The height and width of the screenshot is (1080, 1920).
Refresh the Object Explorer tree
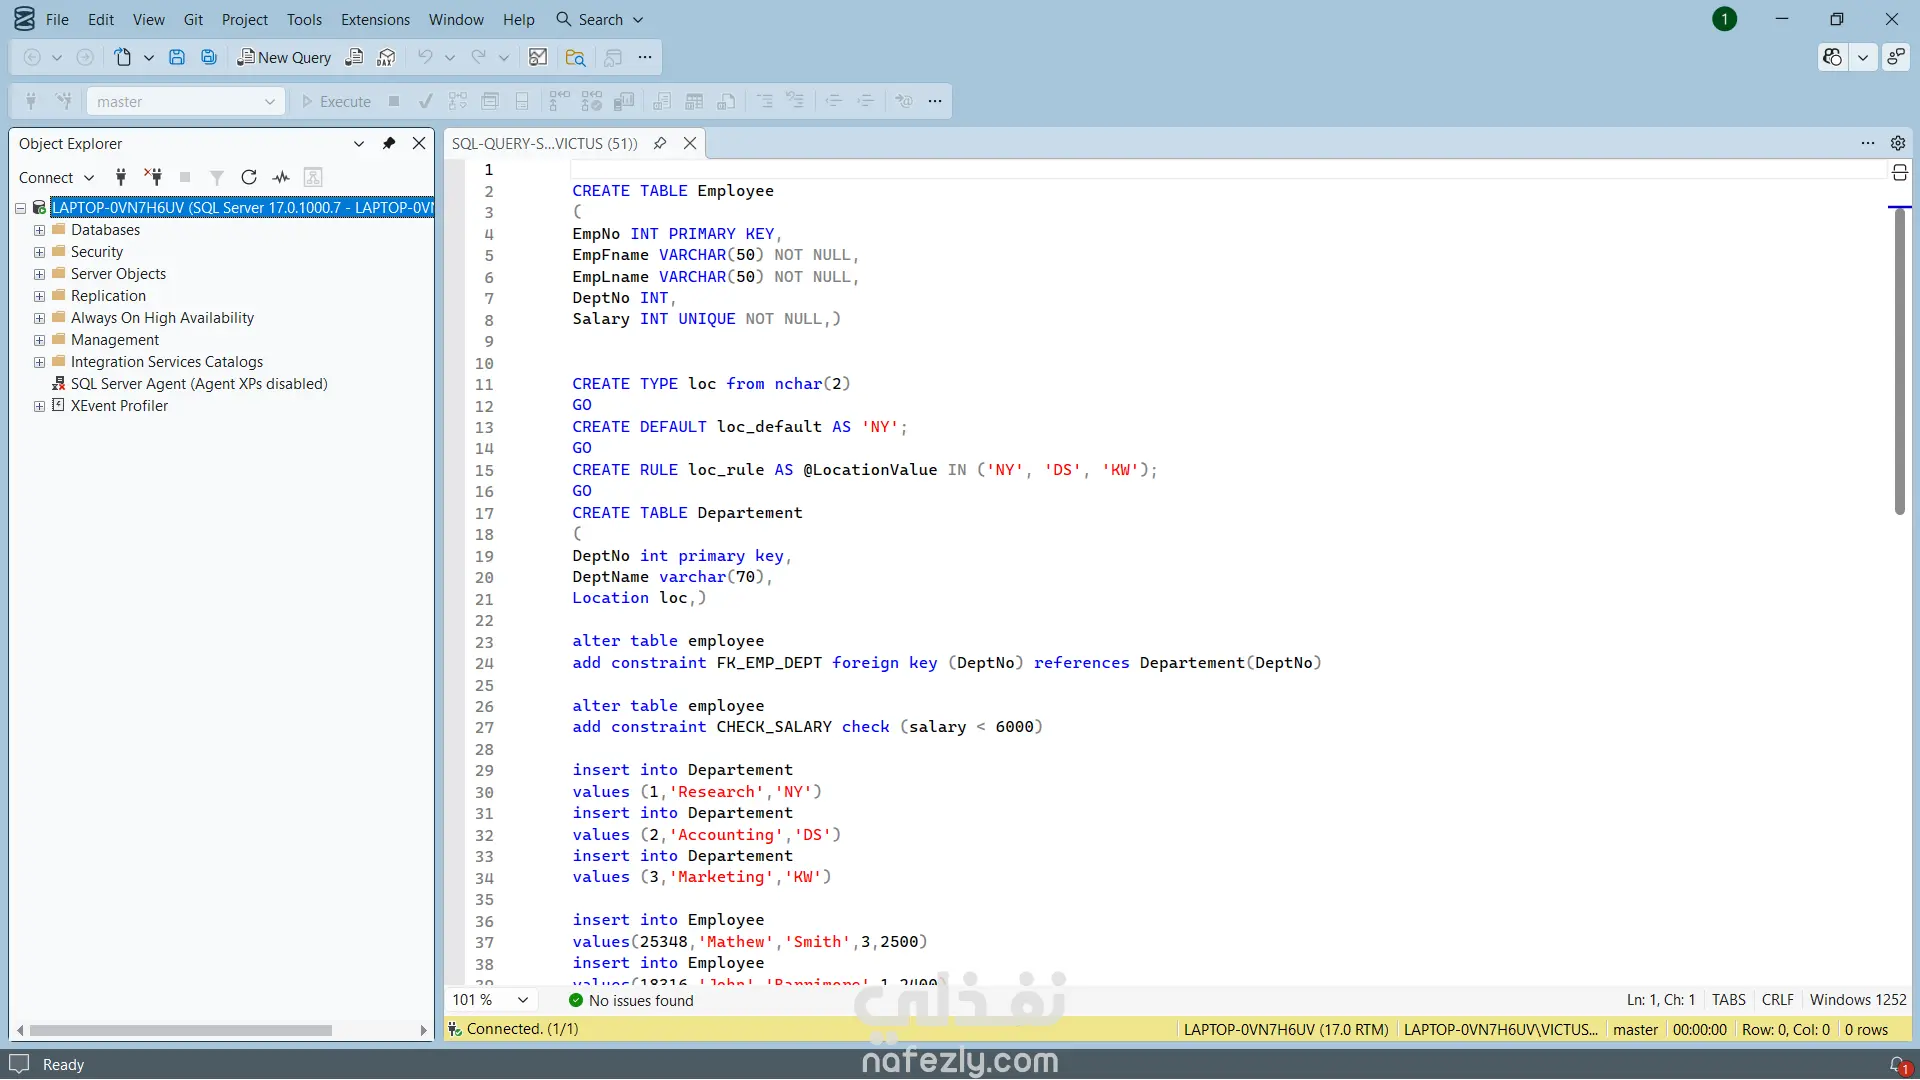pos(249,177)
